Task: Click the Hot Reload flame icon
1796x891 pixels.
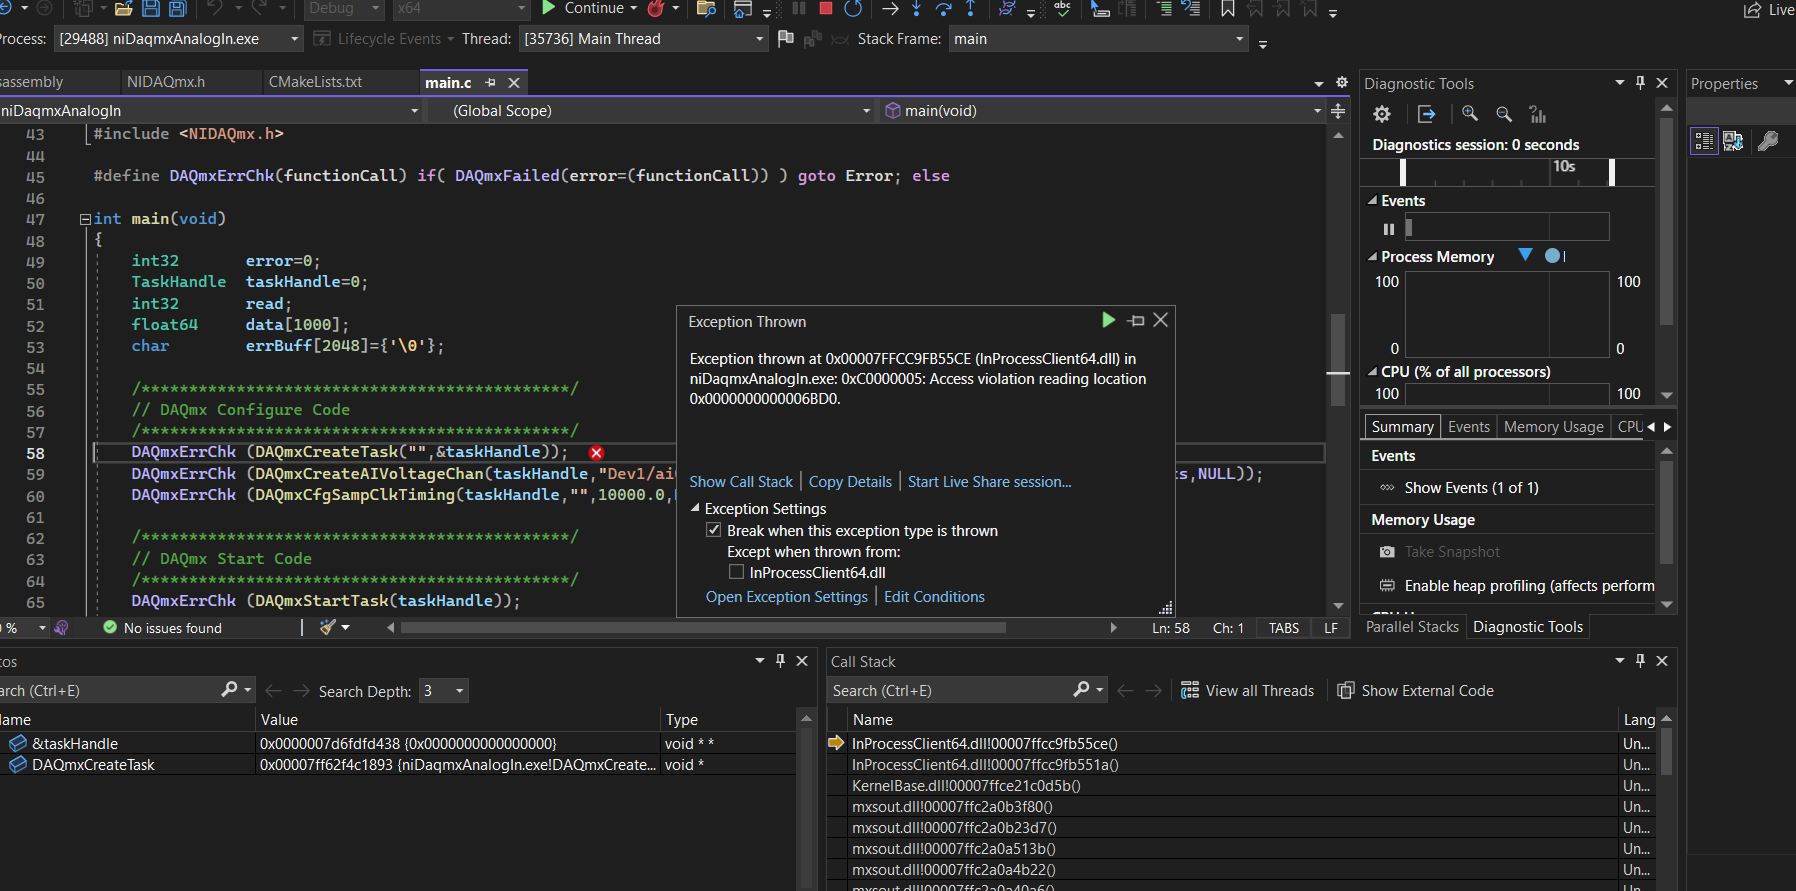Action: (x=656, y=9)
